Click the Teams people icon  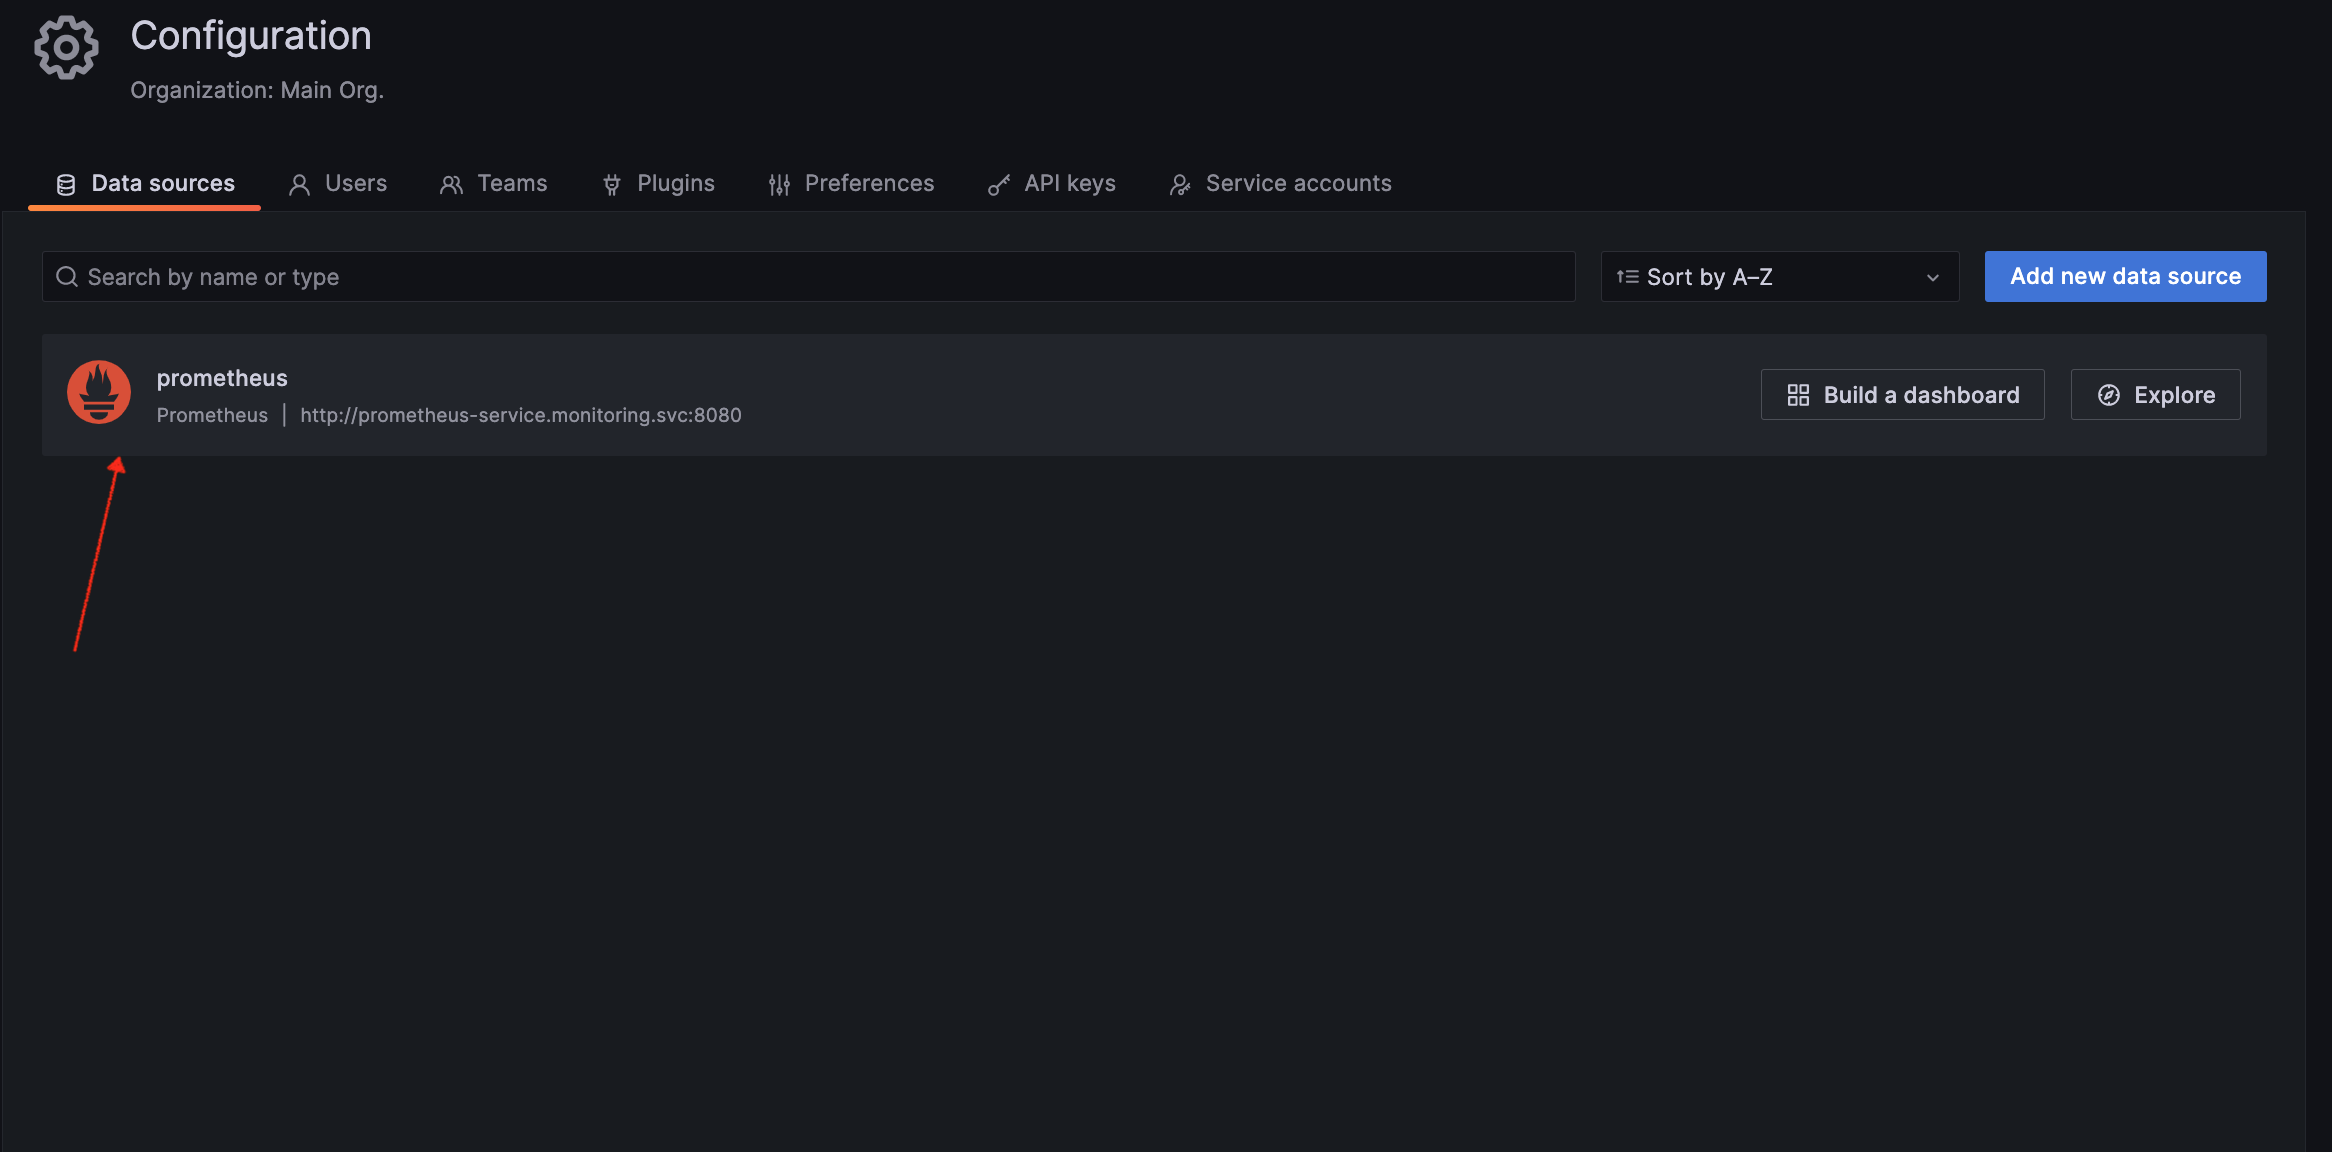pyautogui.click(x=451, y=185)
